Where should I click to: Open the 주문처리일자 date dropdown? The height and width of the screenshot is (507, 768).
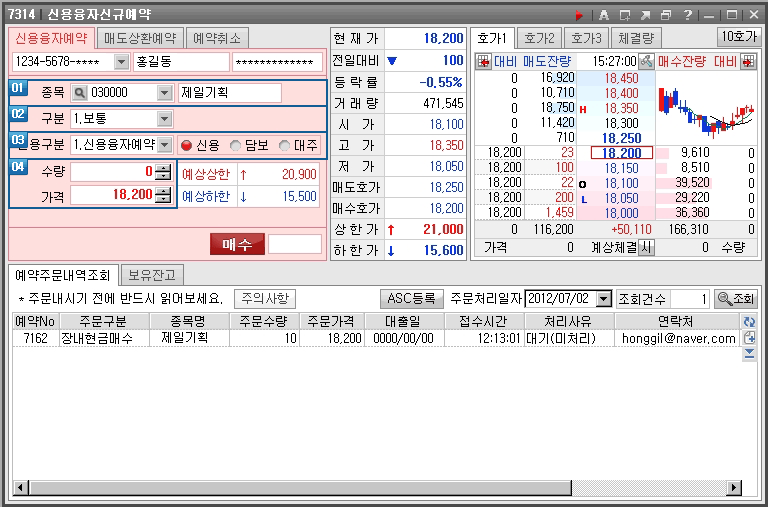click(605, 299)
